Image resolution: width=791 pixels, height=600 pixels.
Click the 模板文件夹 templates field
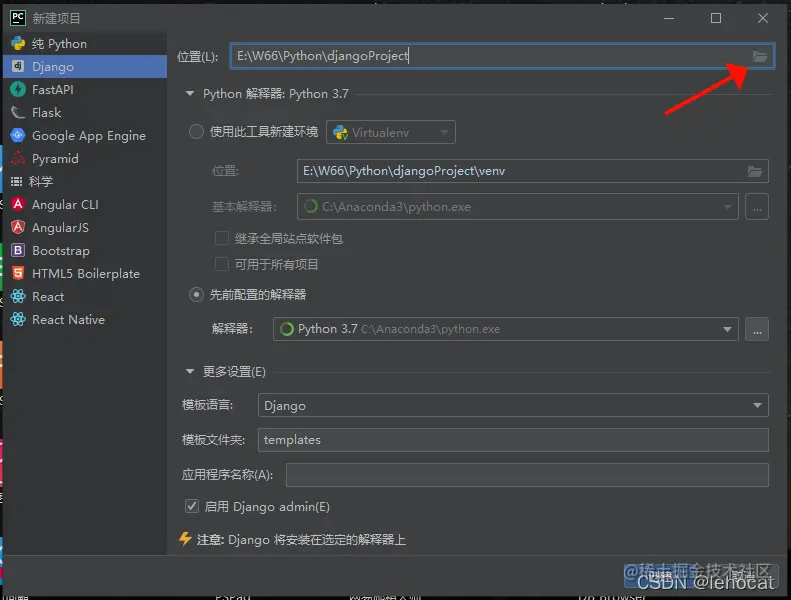tap(513, 440)
